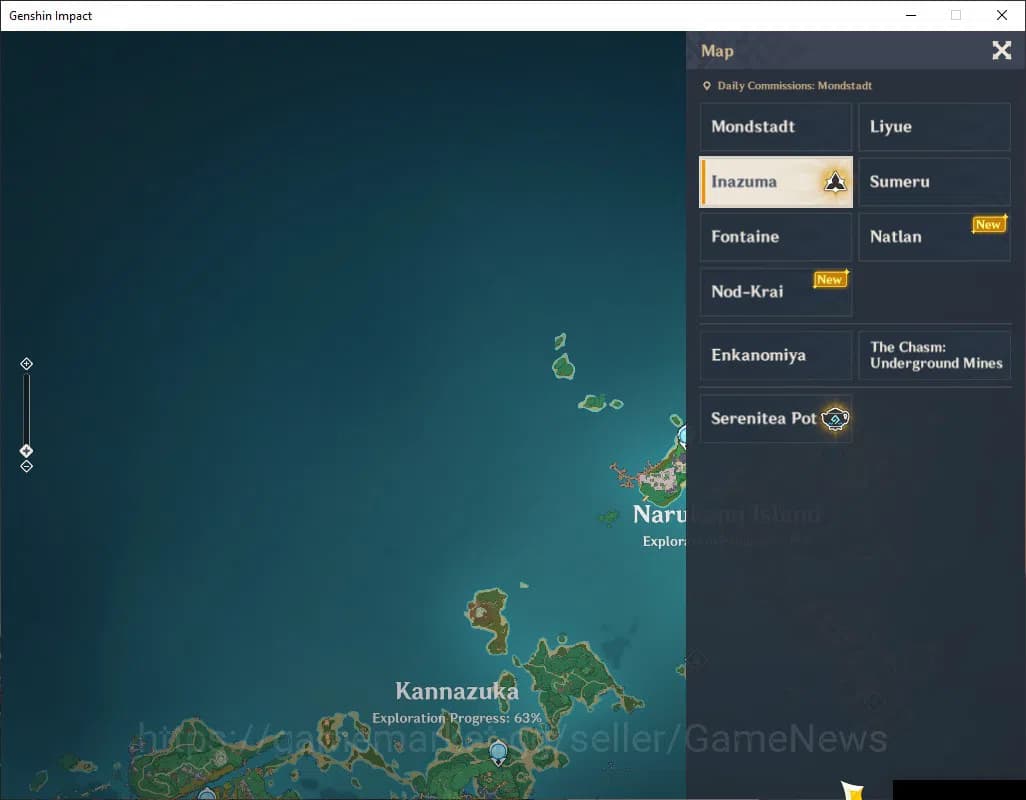Click the teleport waypoint in Kannazuka
Image resolution: width=1026 pixels, height=800 pixels.
tap(498, 752)
